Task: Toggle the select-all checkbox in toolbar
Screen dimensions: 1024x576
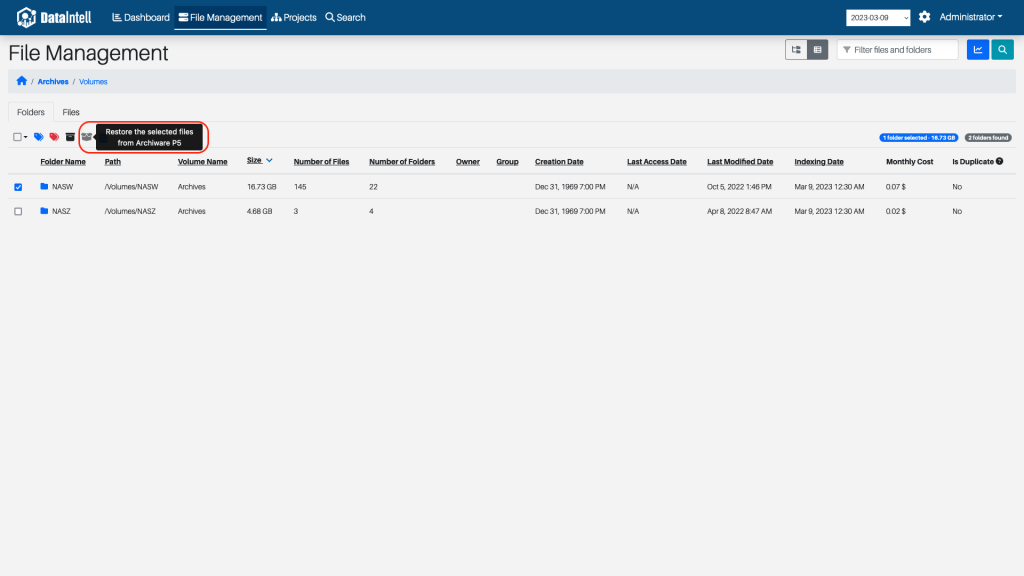Action: tap(17, 137)
